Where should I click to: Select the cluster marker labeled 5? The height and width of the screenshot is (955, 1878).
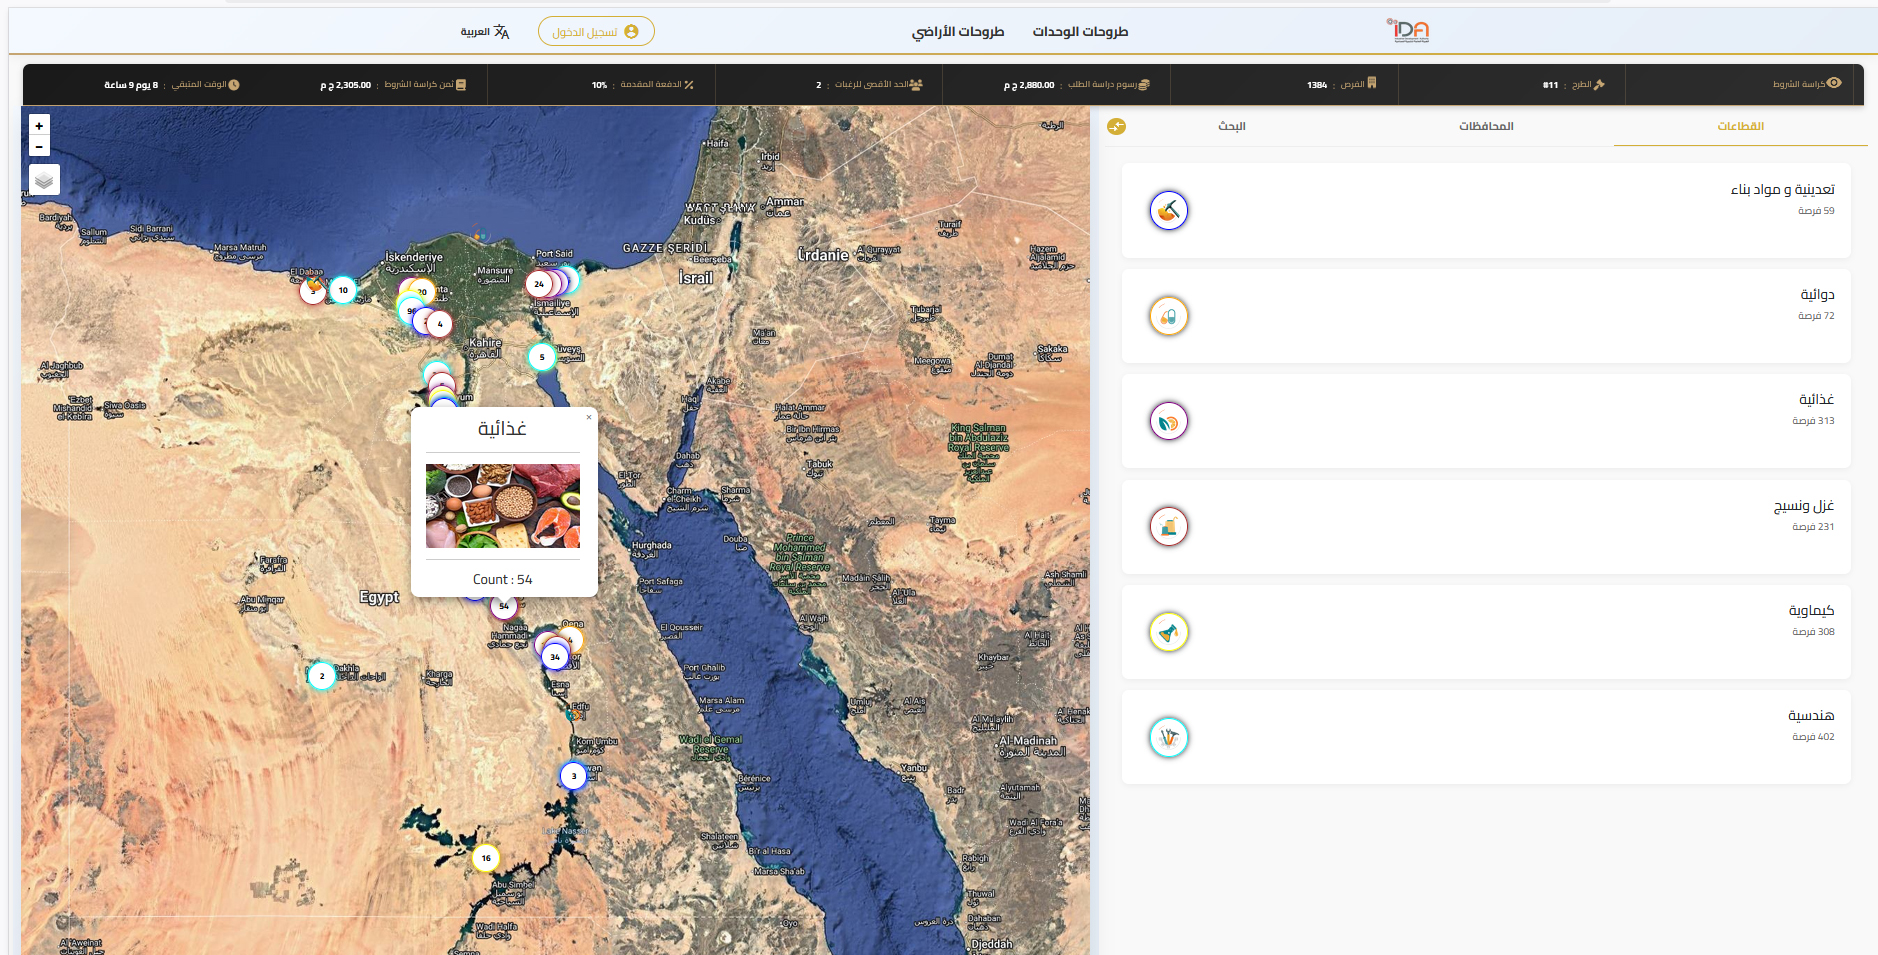(x=542, y=357)
